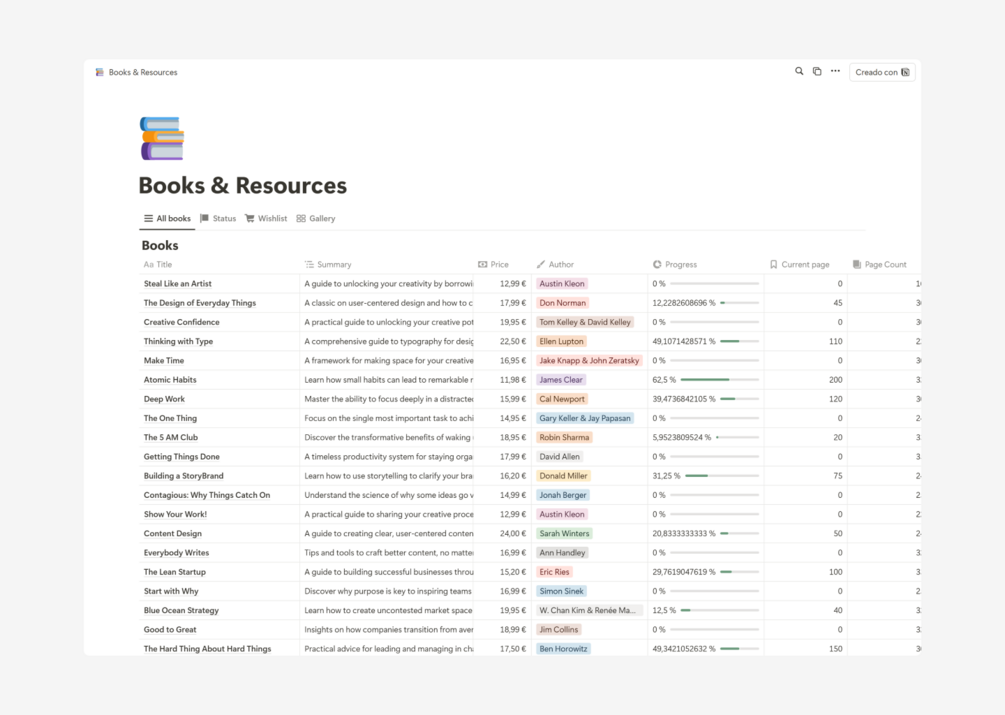Click Everybody Writes summary cell

point(388,553)
